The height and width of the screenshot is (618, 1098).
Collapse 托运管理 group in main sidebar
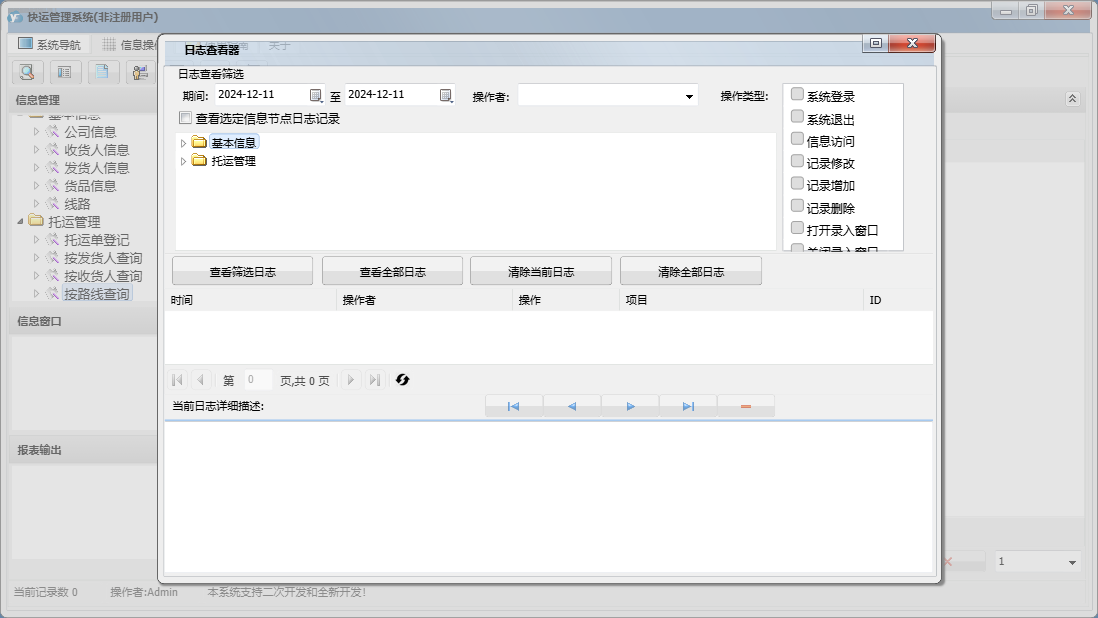(20, 221)
